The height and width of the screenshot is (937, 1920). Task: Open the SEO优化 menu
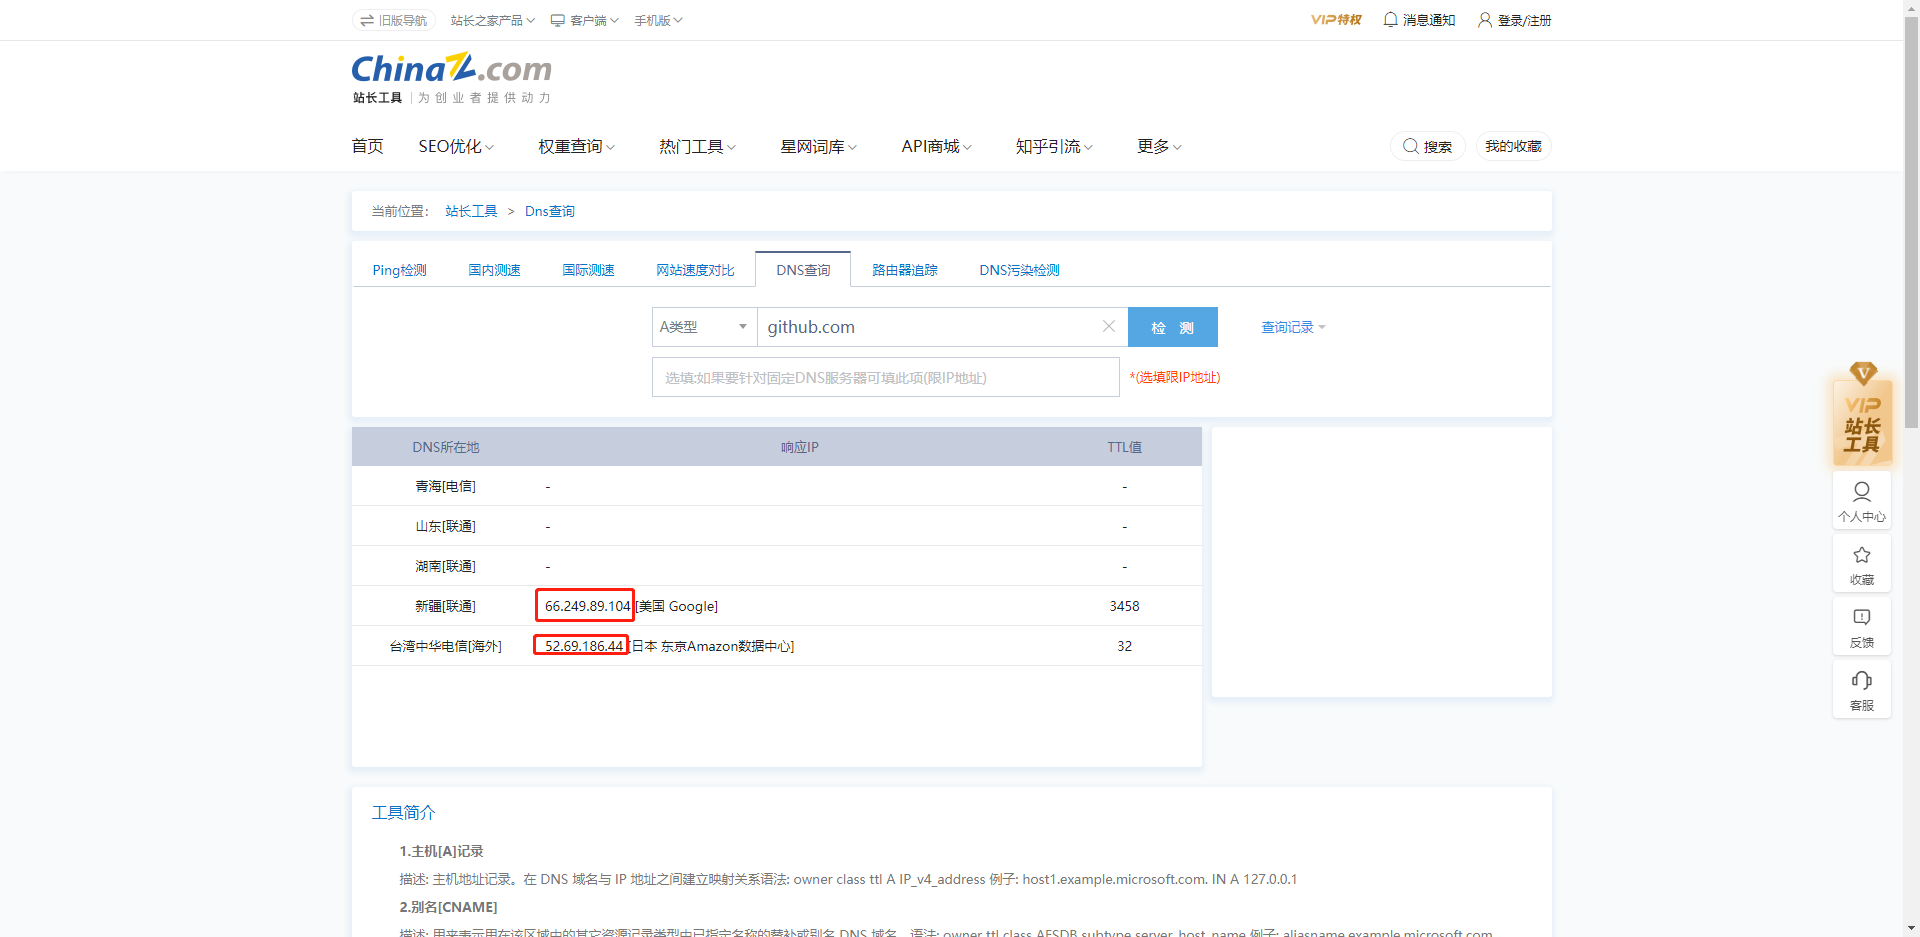coord(456,146)
